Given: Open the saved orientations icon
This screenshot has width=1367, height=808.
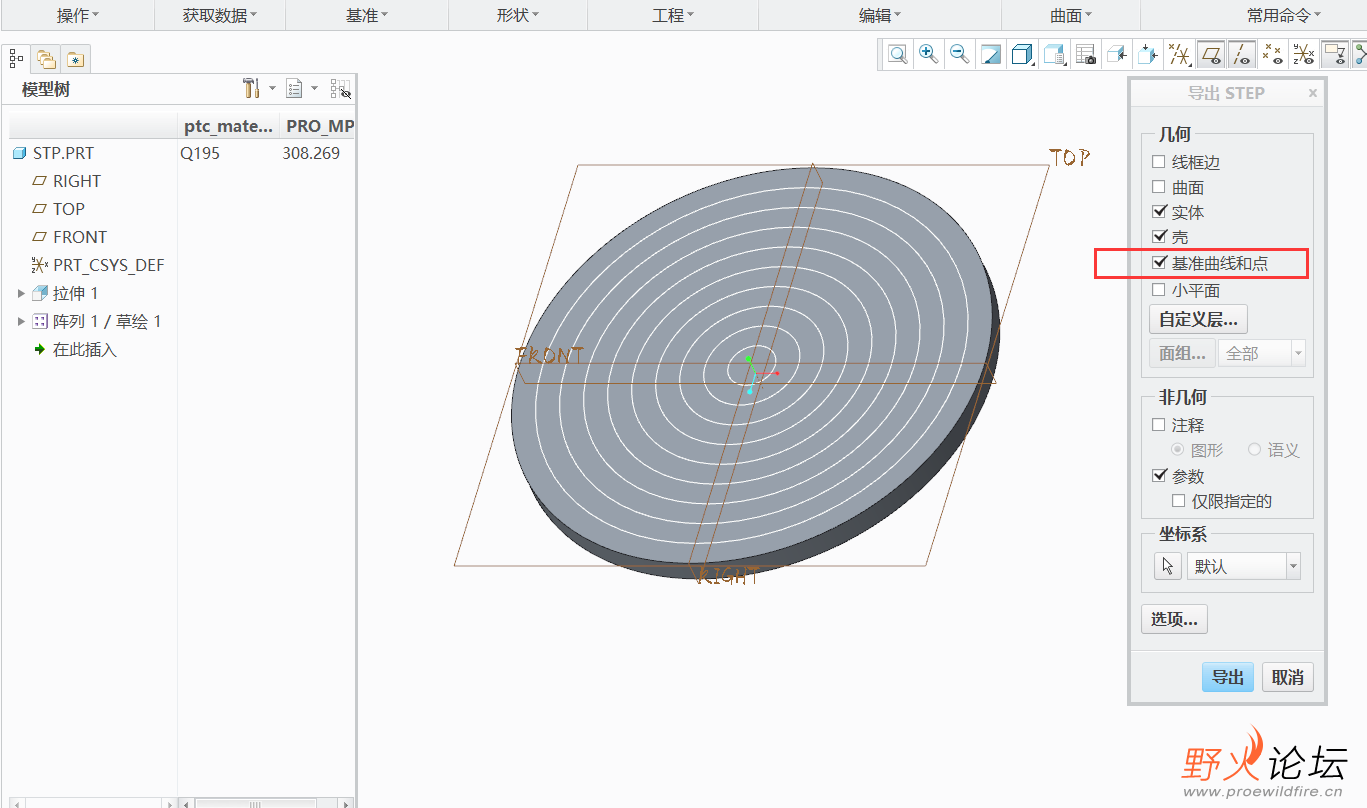Looking at the screenshot, I should pyautogui.click(x=1054, y=54).
